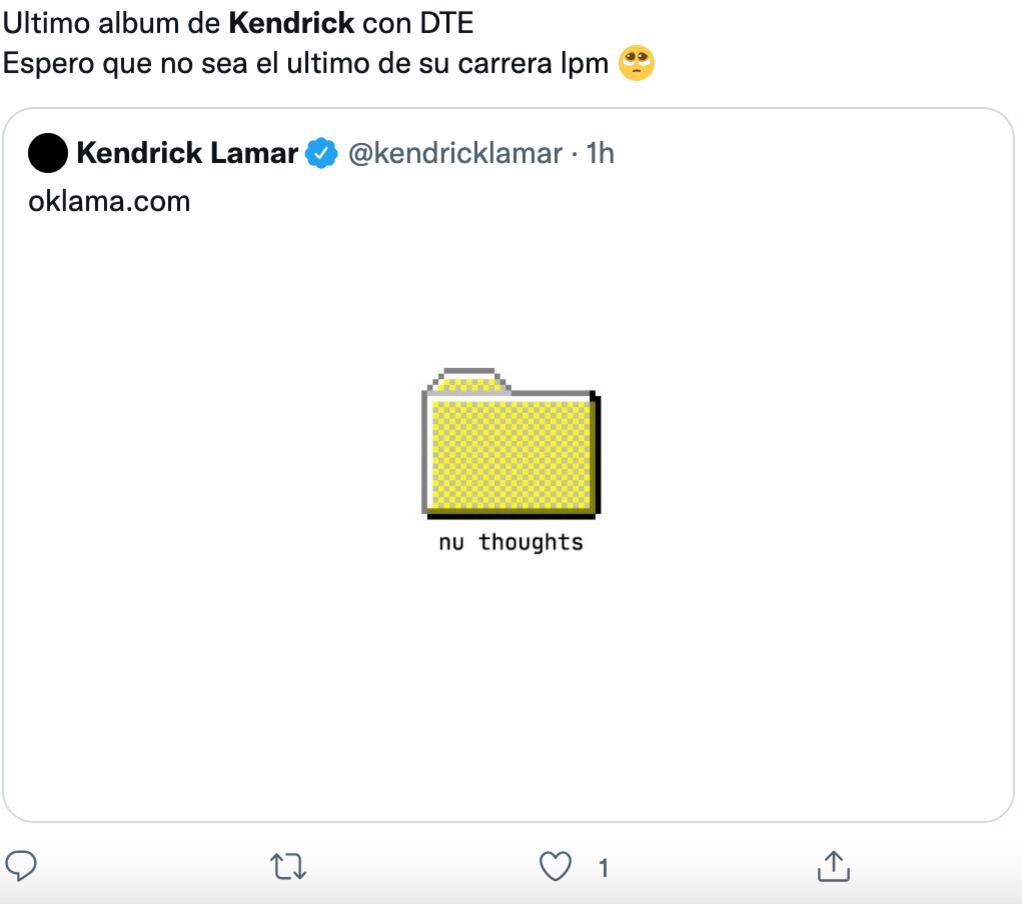This screenshot has height=904, width=1022.
Task: Open the Kendrick Lamar display name
Action: tap(187, 154)
